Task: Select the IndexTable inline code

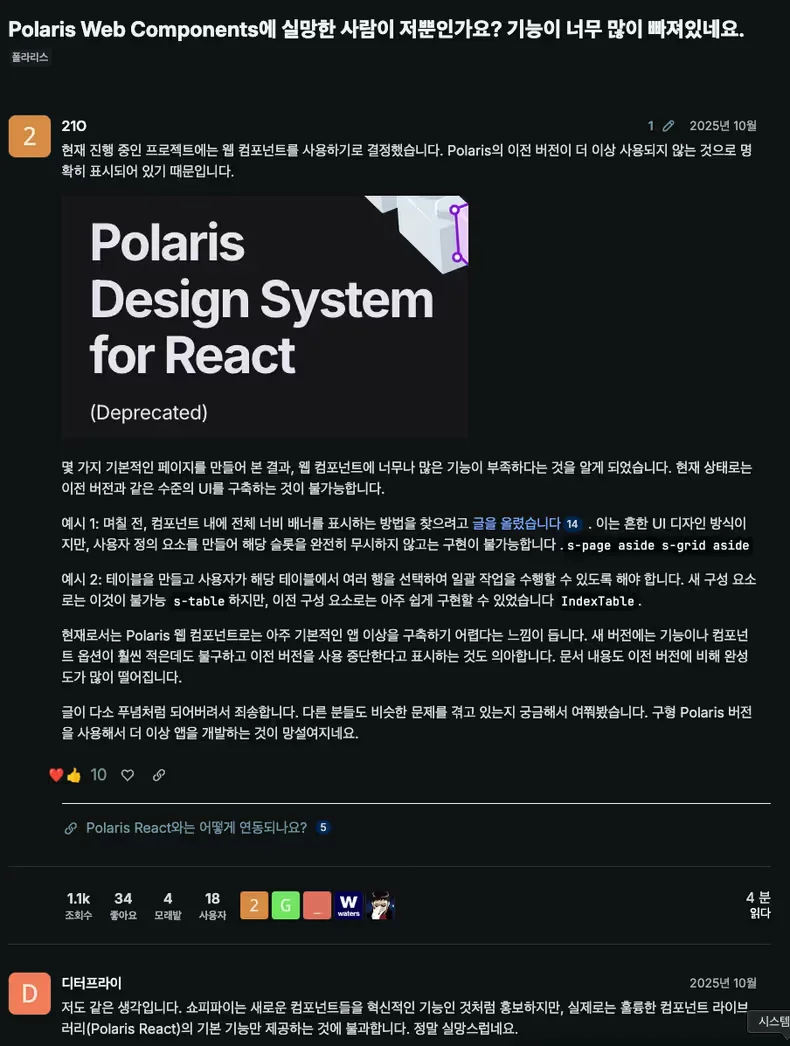Action: [597, 601]
